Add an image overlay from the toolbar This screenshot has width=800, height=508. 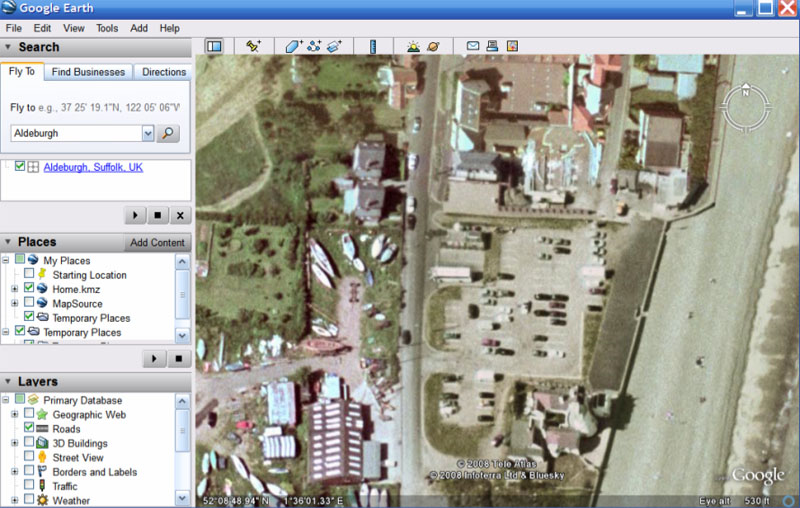pos(334,46)
